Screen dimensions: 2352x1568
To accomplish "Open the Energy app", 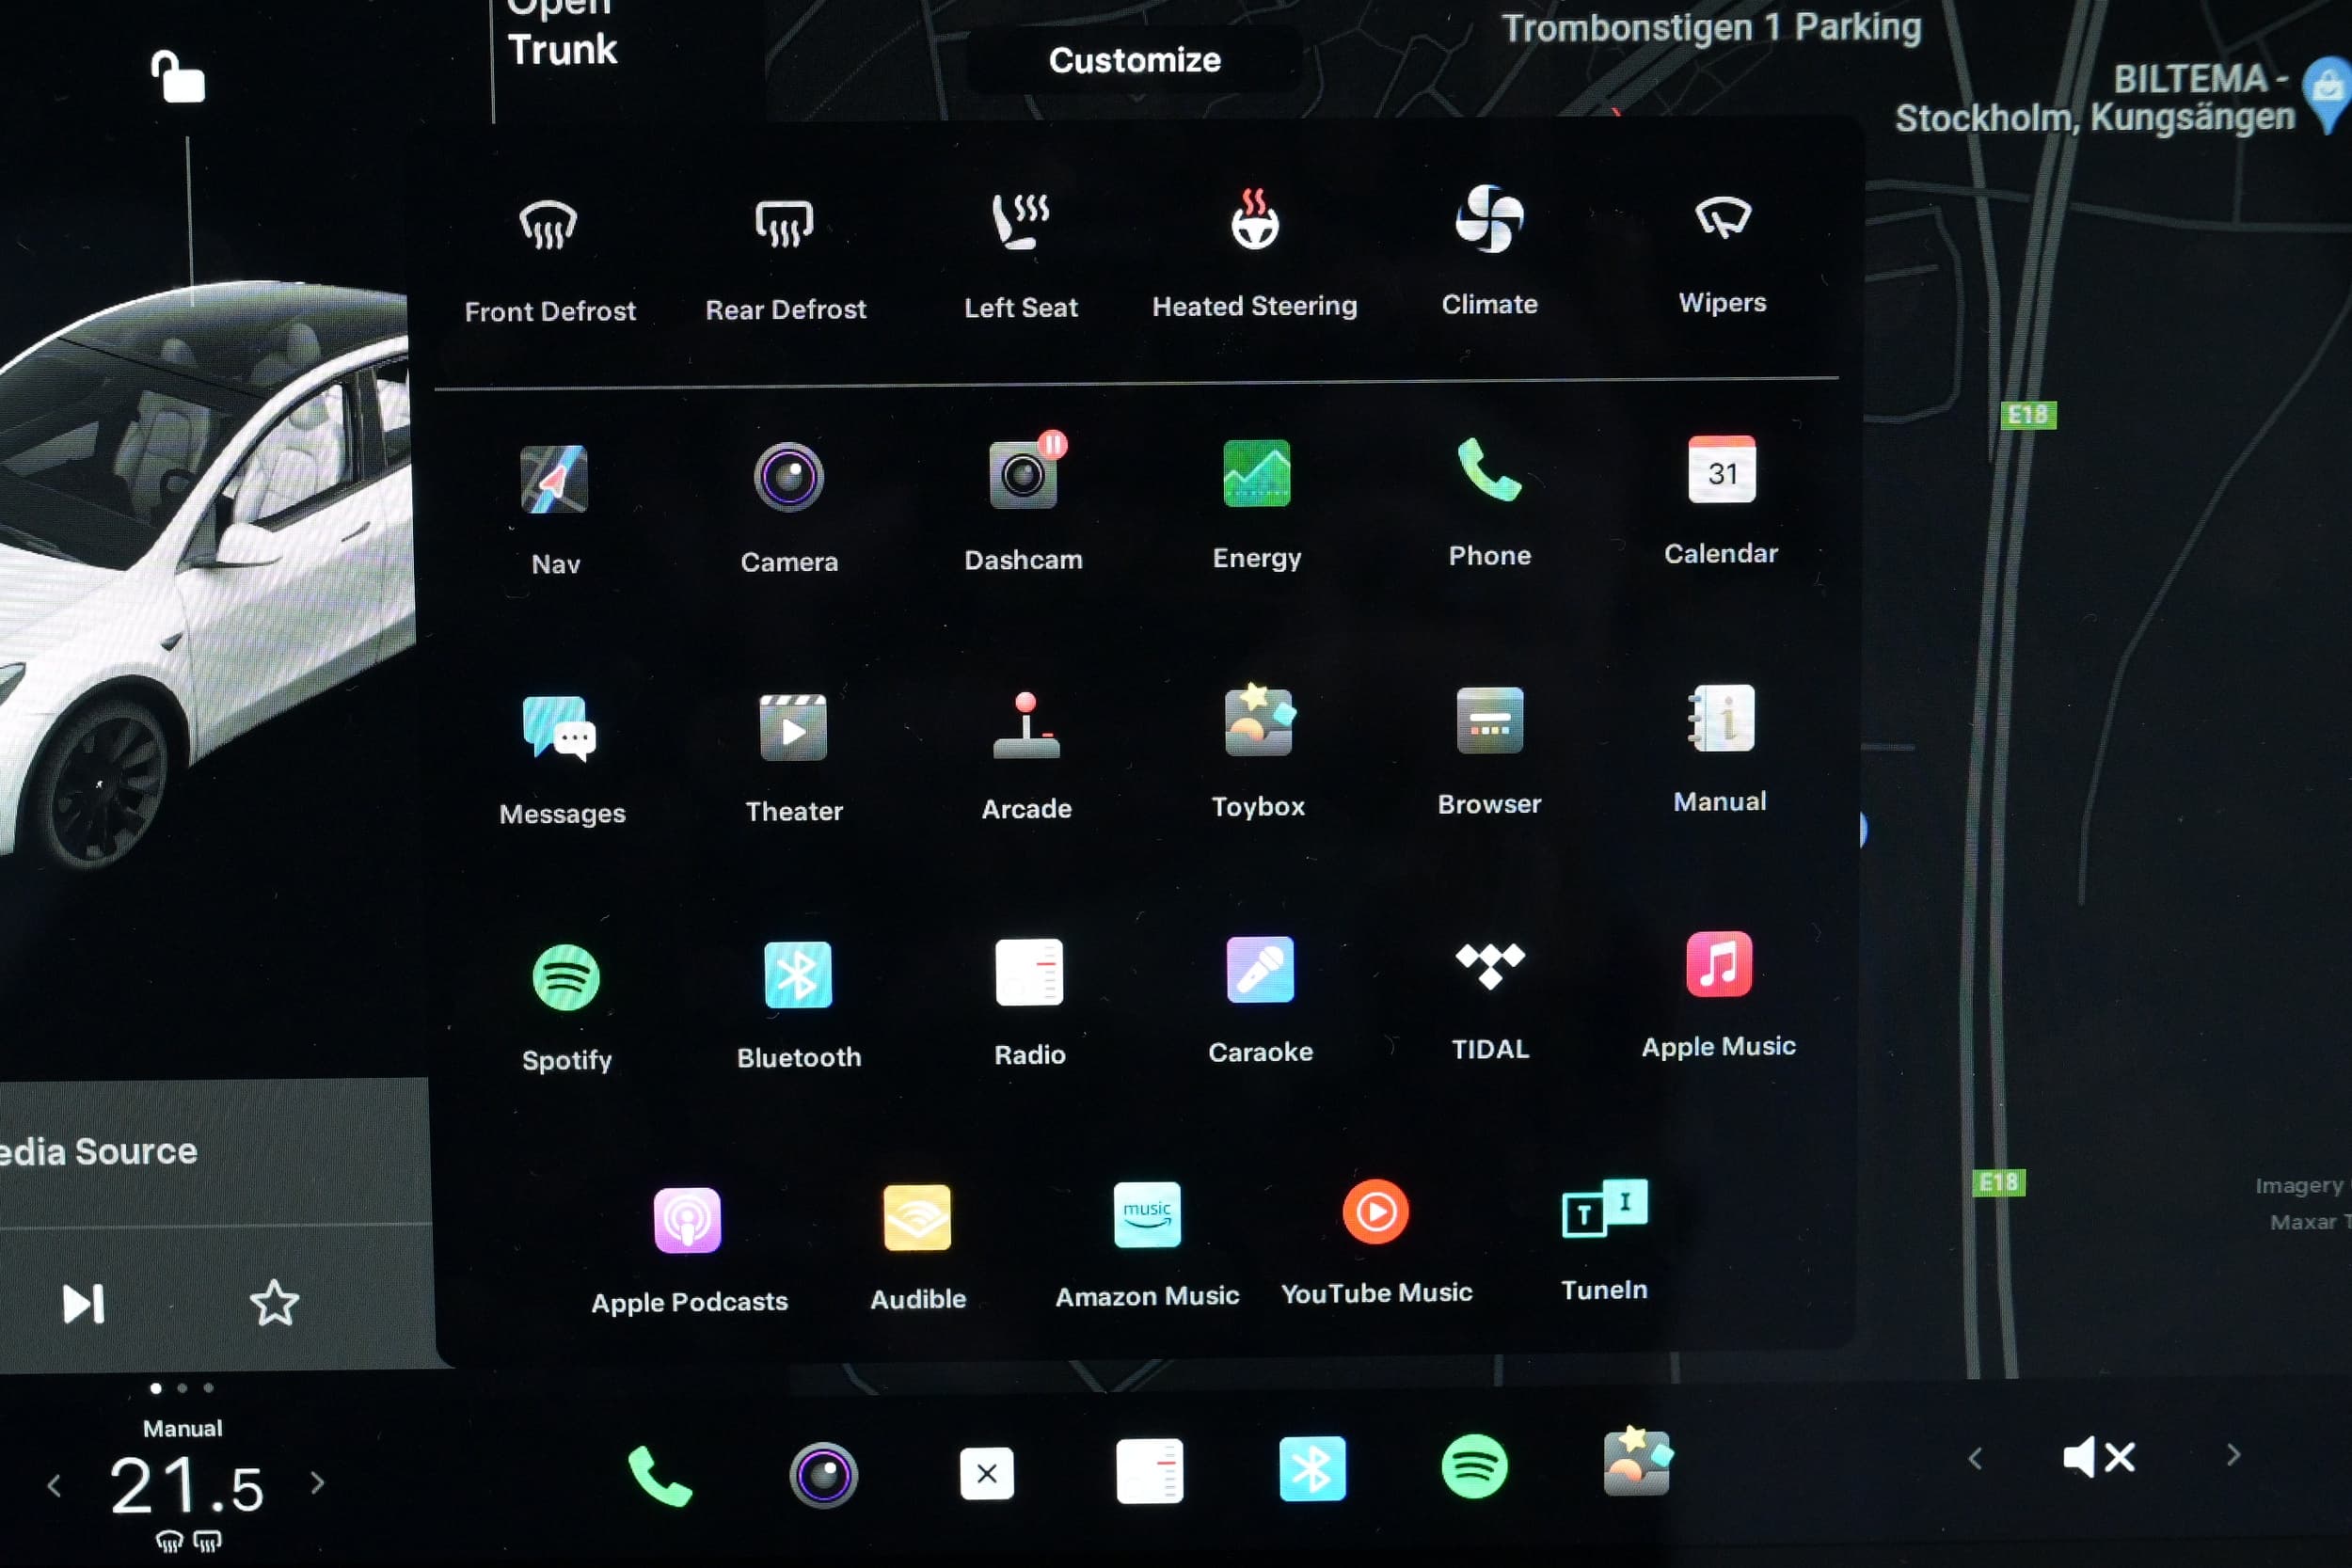I will click(x=1256, y=475).
